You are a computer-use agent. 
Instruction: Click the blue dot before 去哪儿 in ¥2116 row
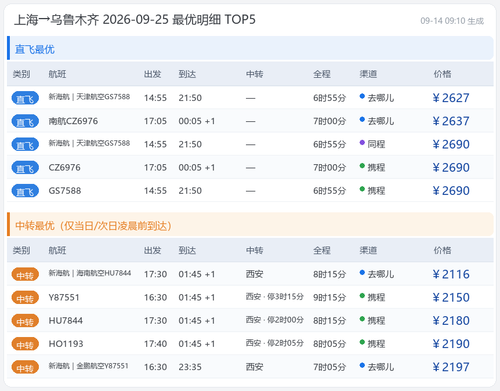click(x=362, y=272)
